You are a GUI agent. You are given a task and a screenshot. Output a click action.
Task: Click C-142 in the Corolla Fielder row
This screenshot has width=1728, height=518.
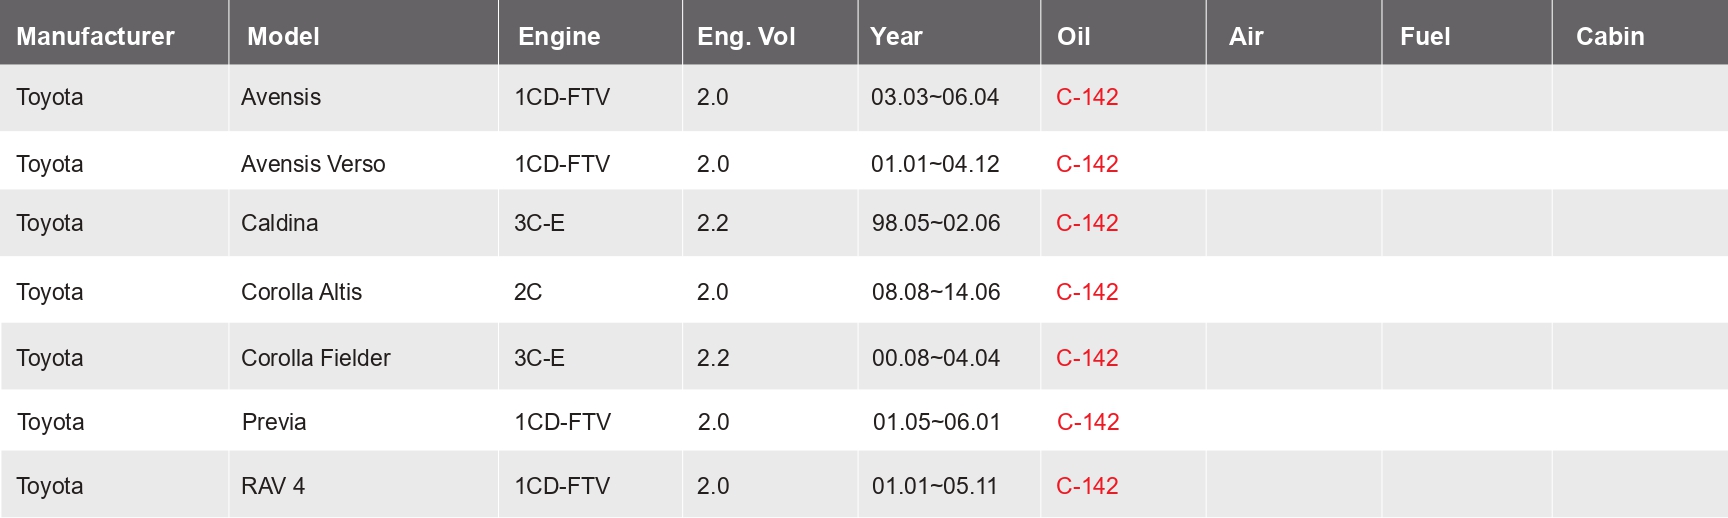[x=1087, y=358]
